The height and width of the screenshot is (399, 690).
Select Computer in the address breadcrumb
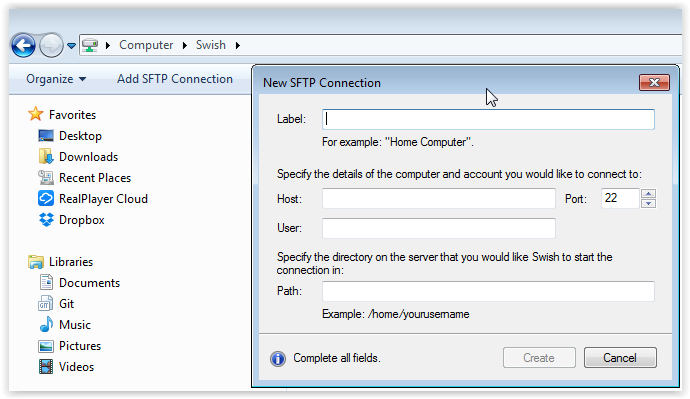coord(146,45)
